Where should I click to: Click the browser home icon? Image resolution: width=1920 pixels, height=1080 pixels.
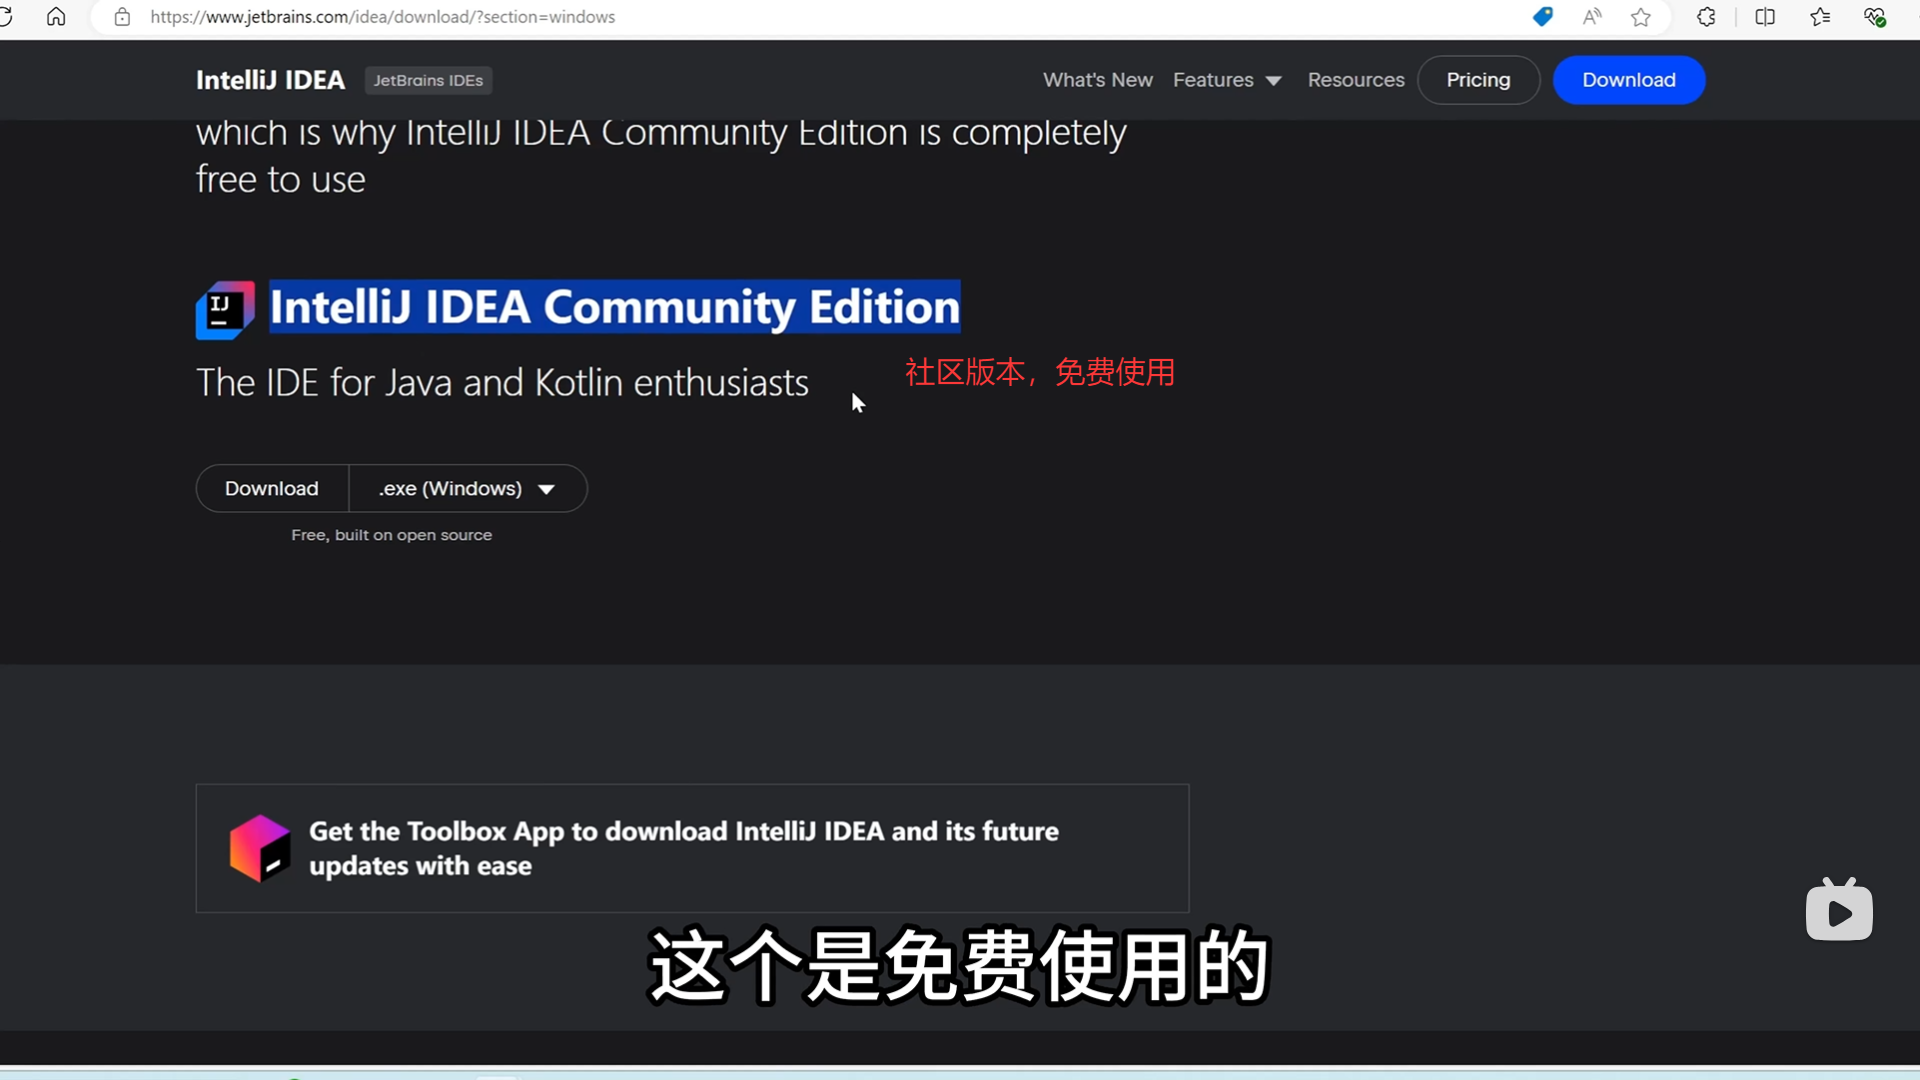point(56,17)
